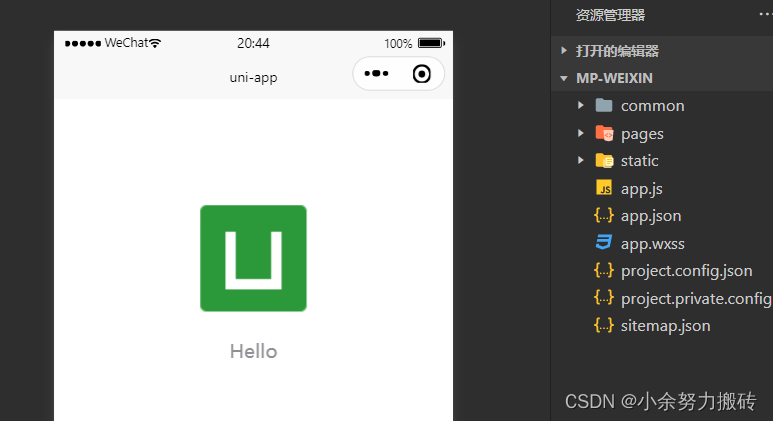Click the simulator battery icon
Viewport: 773px width, 421px height.
(431, 43)
